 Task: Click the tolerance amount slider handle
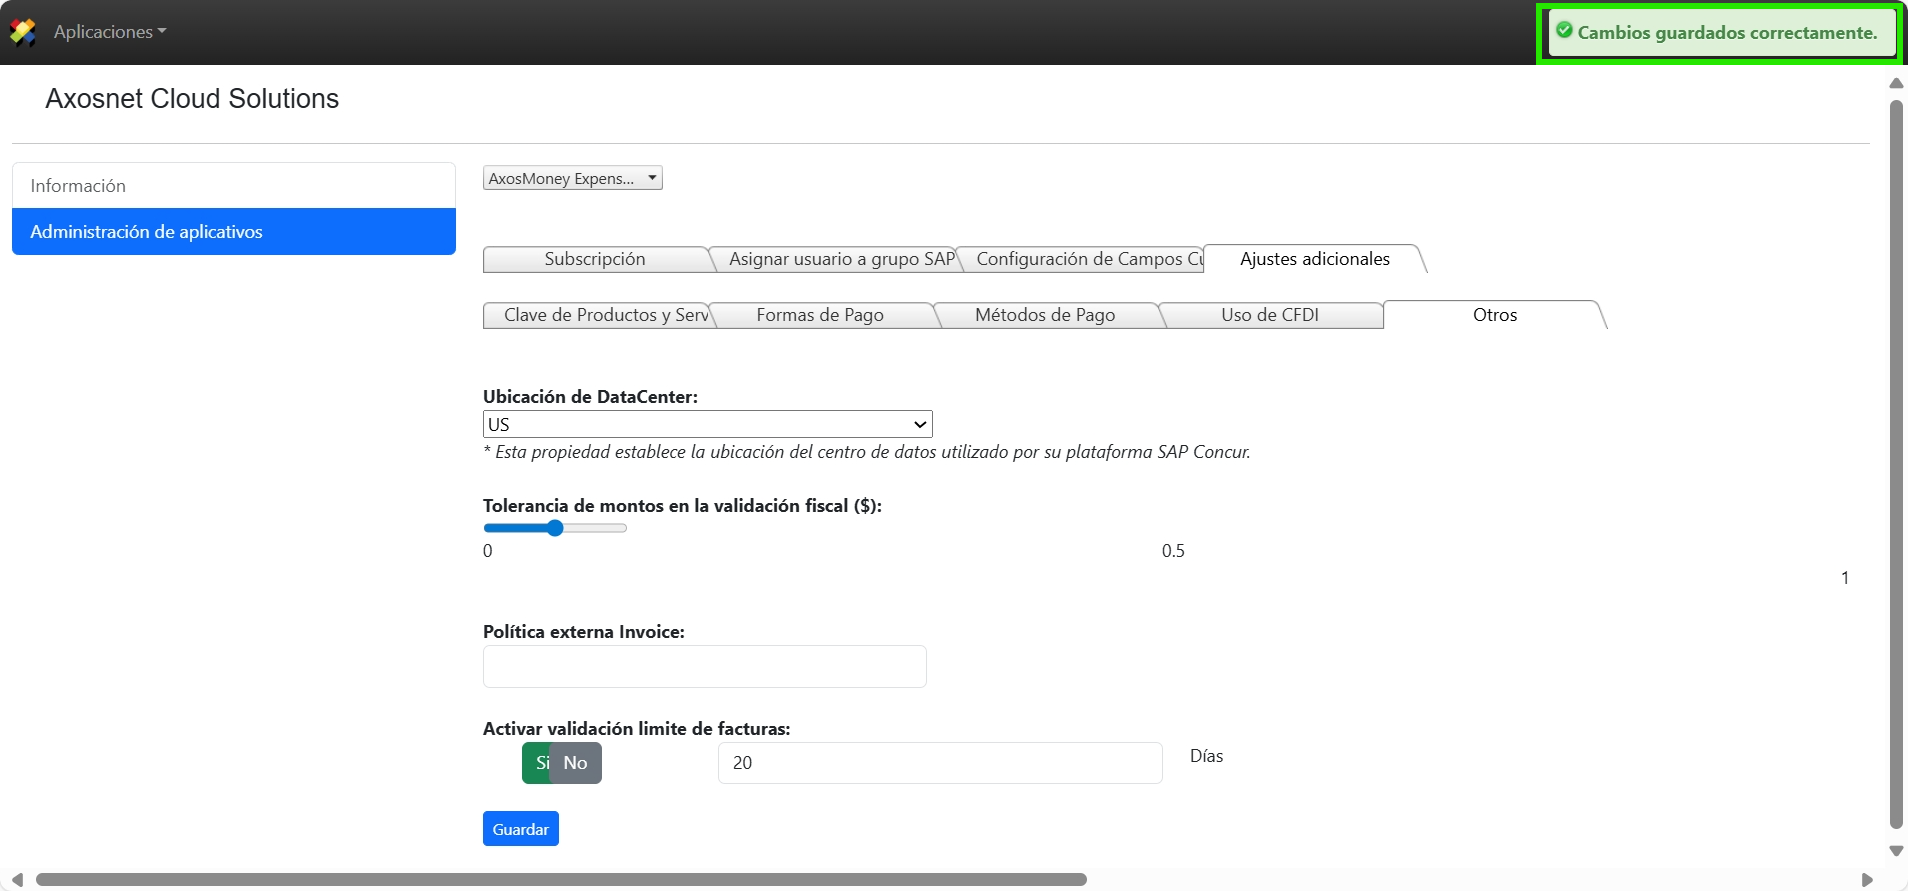click(555, 528)
